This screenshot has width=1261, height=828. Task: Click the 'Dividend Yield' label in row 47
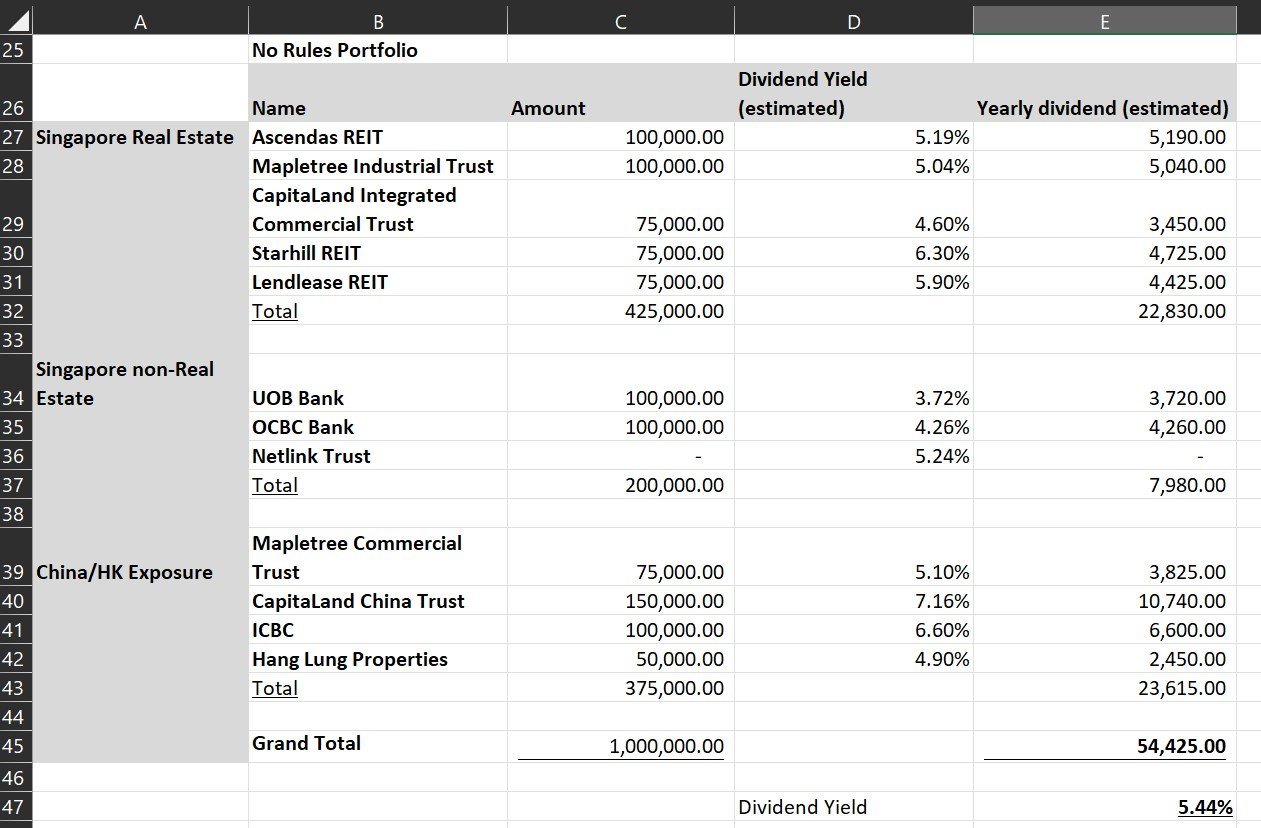pyautogui.click(x=854, y=807)
